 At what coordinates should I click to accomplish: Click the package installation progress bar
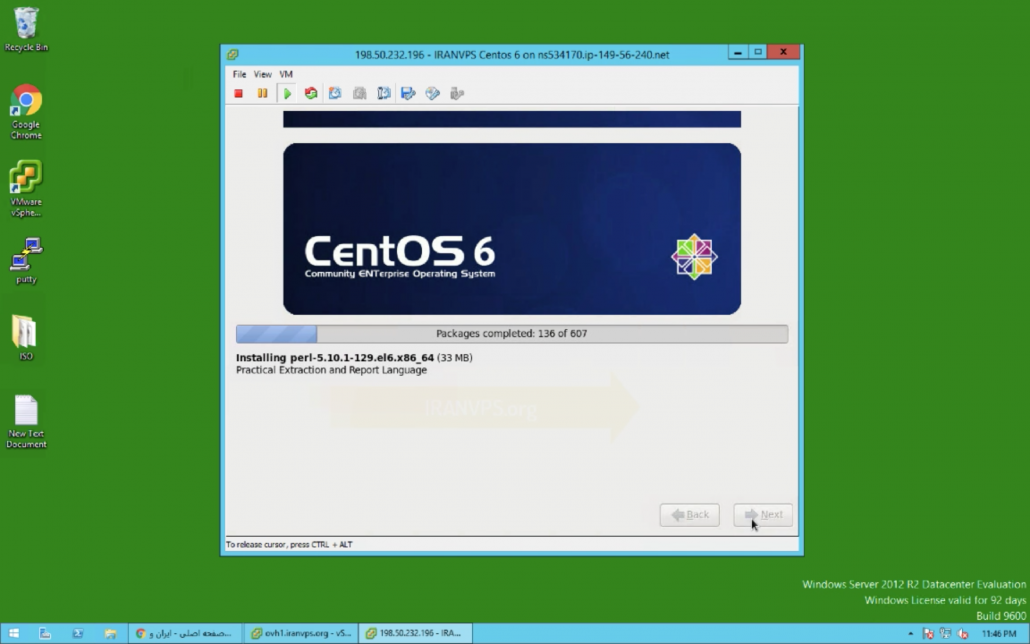[511, 334]
